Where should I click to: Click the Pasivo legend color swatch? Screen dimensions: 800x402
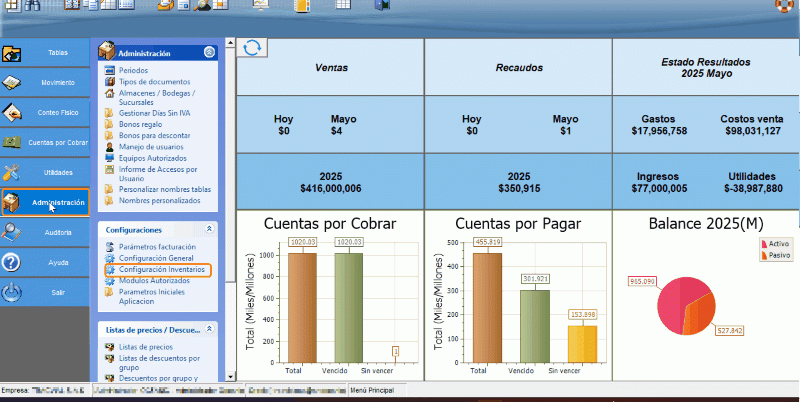click(765, 255)
